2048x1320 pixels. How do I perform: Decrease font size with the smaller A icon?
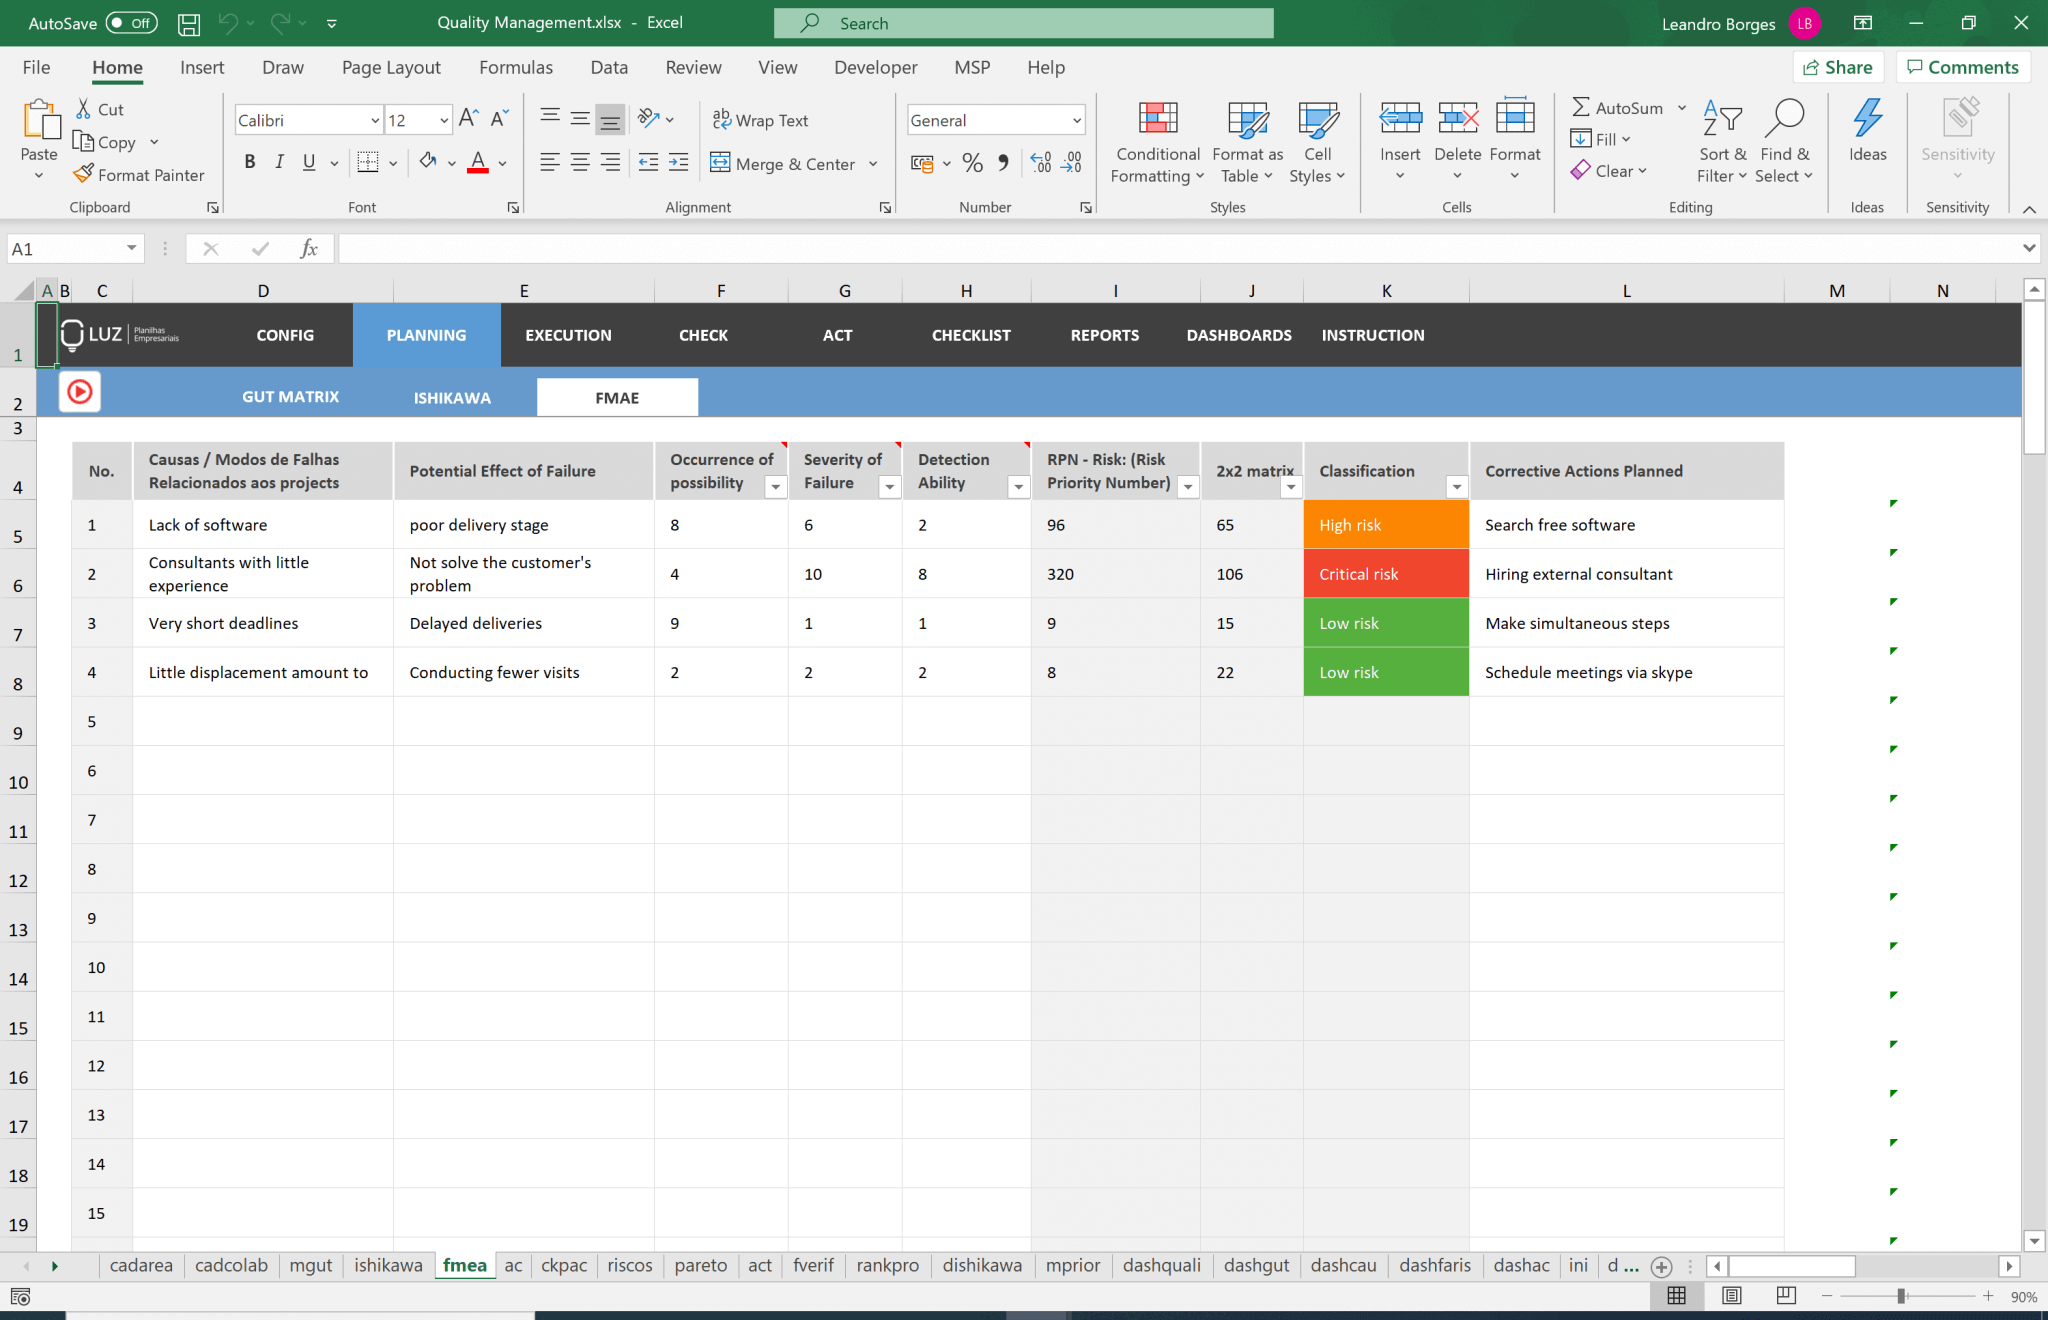pos(500,119)
